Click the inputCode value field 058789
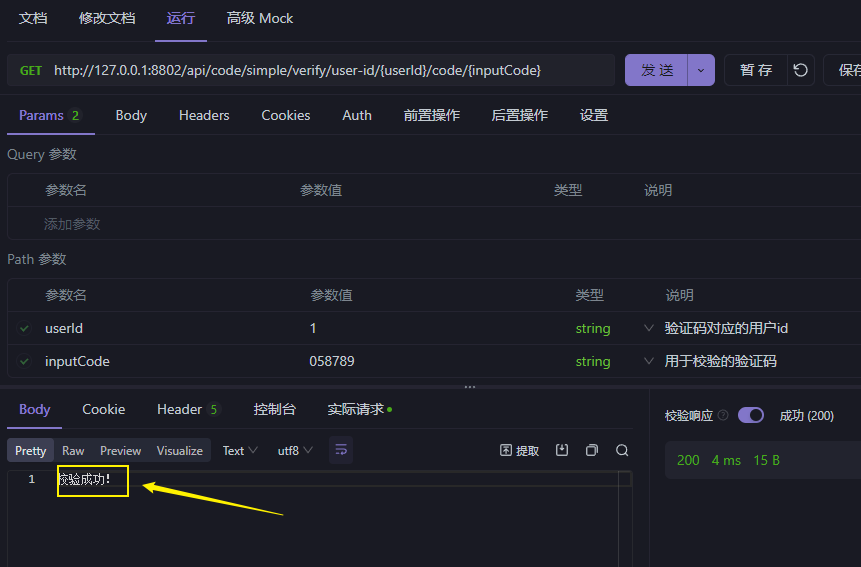Viewport: 861px width, 567px height. click(332, 361)
